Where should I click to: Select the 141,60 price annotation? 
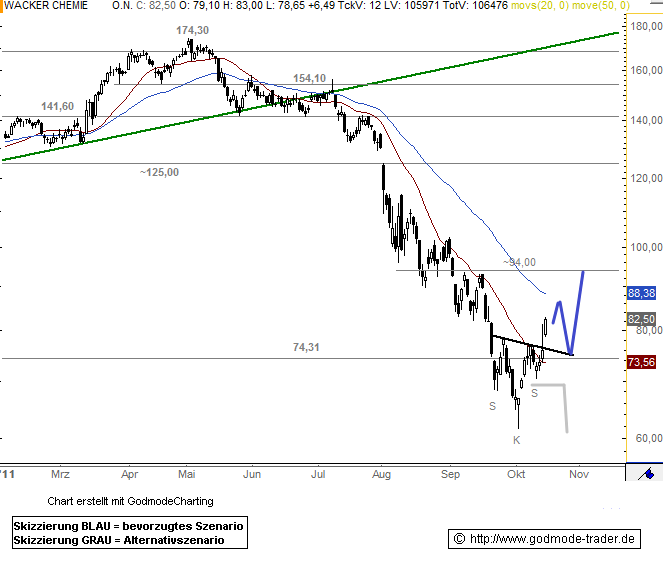click(57, 106)
